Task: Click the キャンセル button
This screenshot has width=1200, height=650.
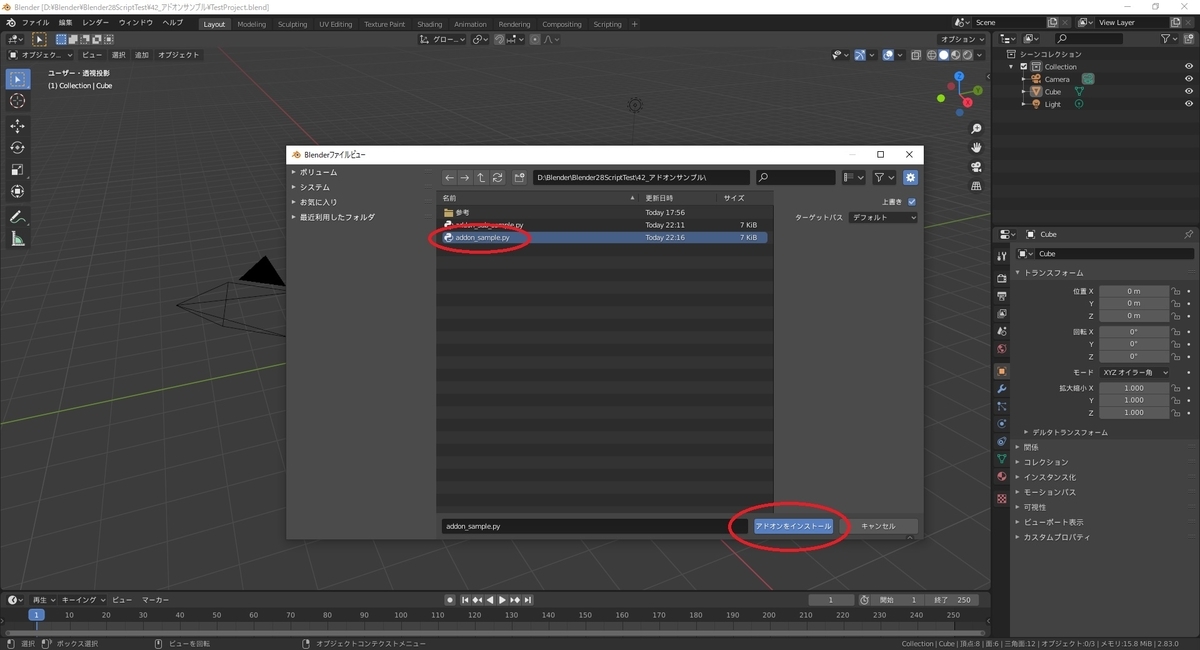Action: [x=878, y=526]
